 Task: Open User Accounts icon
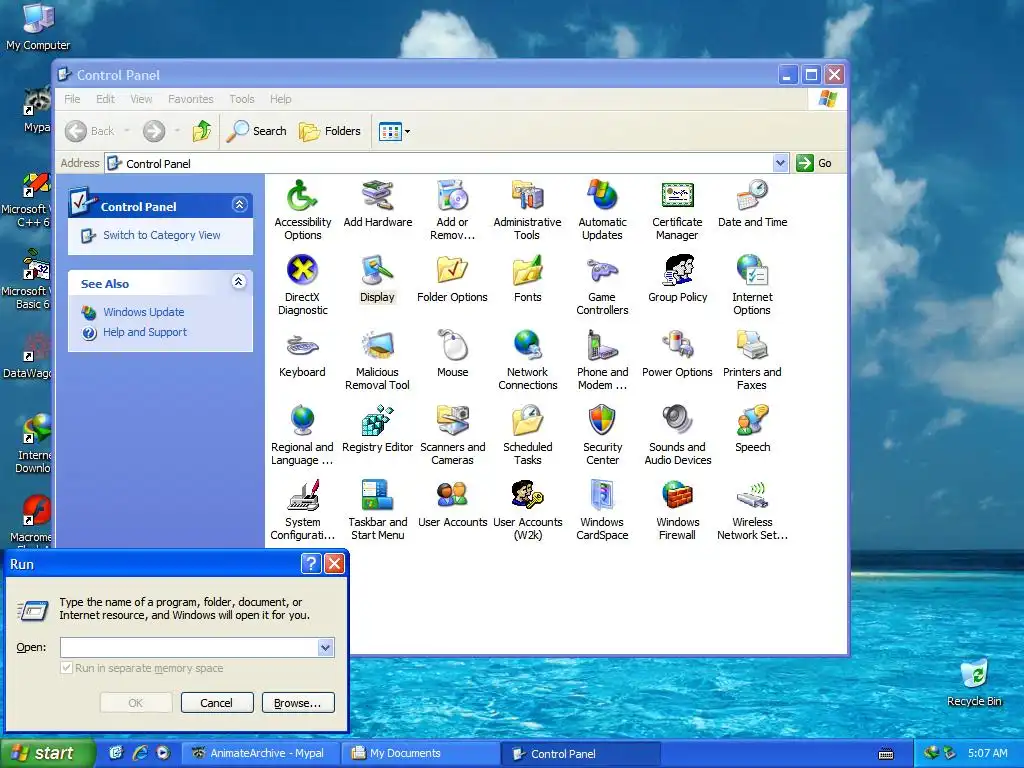453,495
